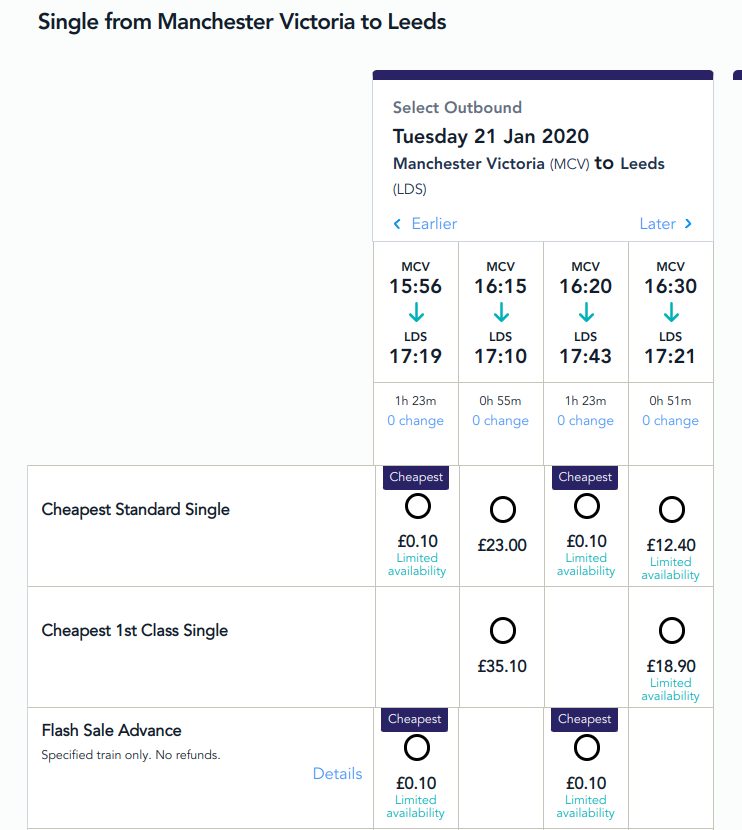Viewport: 742px width, 830px height.
Task: Show Earlier outbound trains
Action: pos(434,224)
